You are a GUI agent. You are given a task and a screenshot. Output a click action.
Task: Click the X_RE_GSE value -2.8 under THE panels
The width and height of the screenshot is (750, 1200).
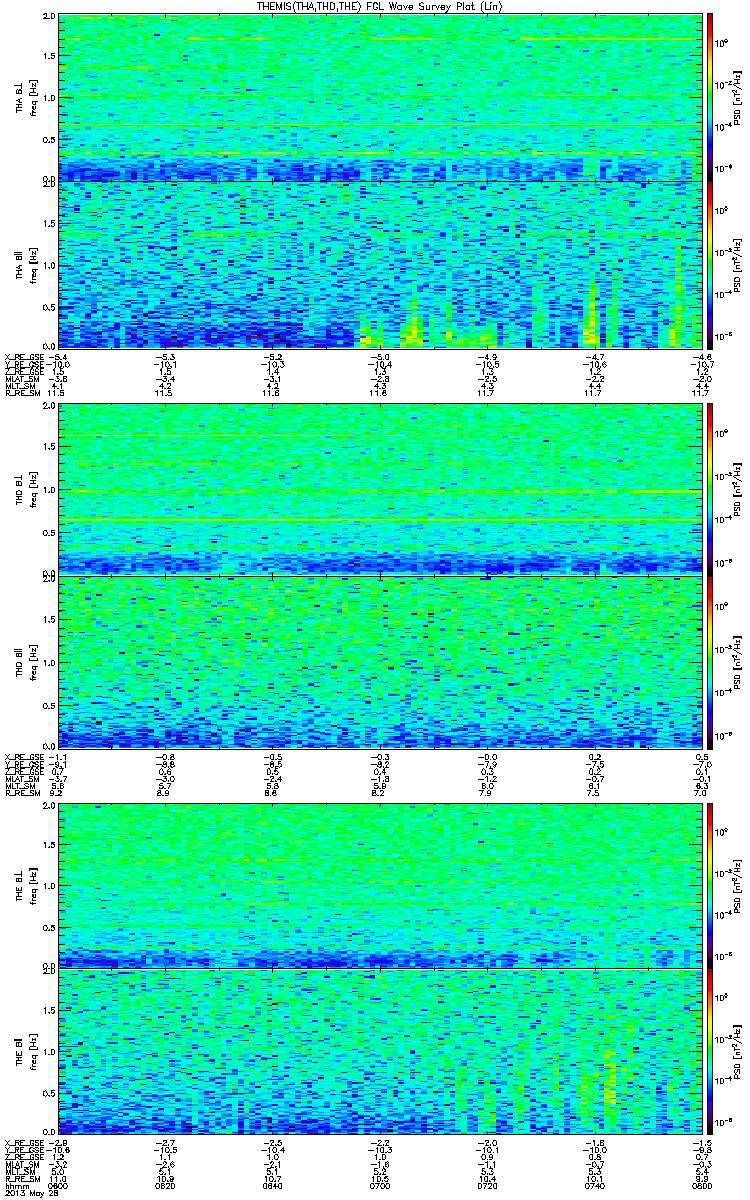(x=57, y=1141)
